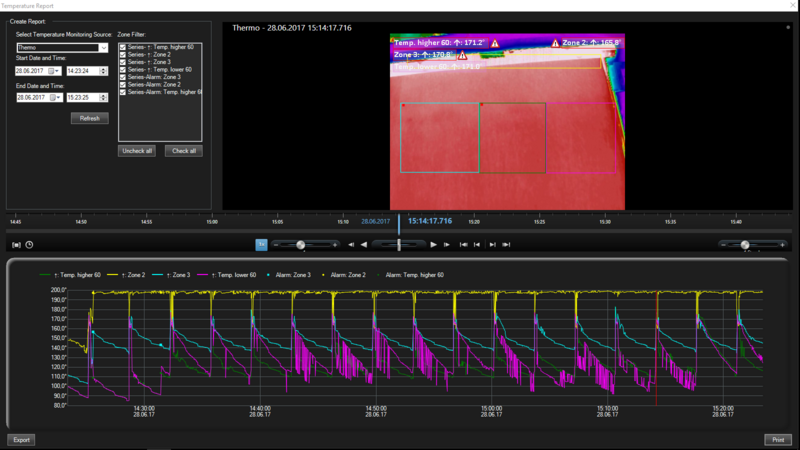Click the timeline zoom slider handle
The width and height of the screenshot is (800, 450).
click(x=745, y=245)
